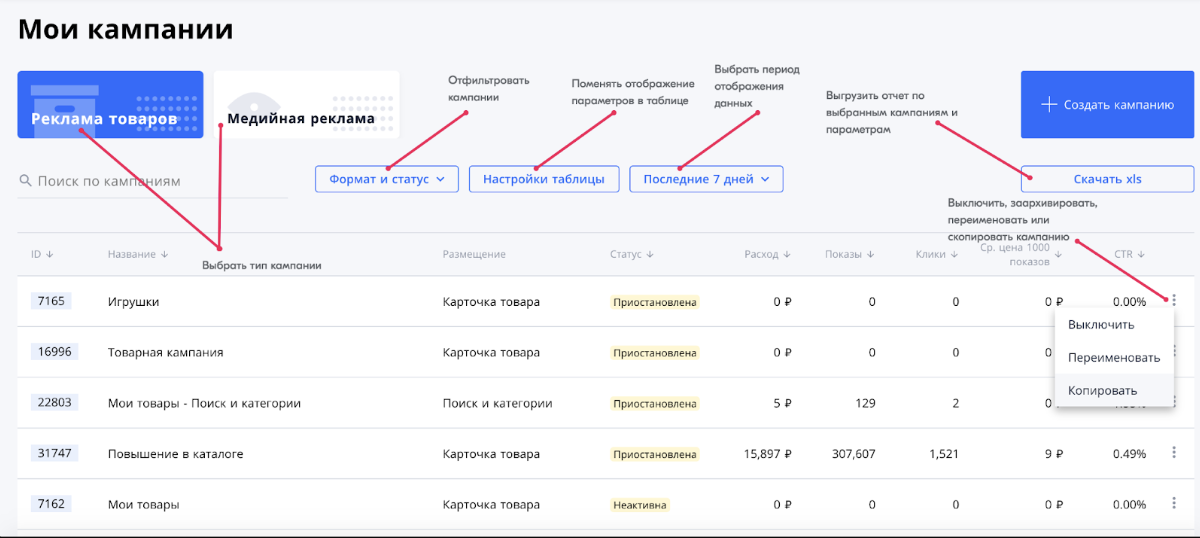Open the three-dot menu for Повышение в каталоге
Image resolution: width=1200 pixels, height=538 pixels.
[1173, 453]
